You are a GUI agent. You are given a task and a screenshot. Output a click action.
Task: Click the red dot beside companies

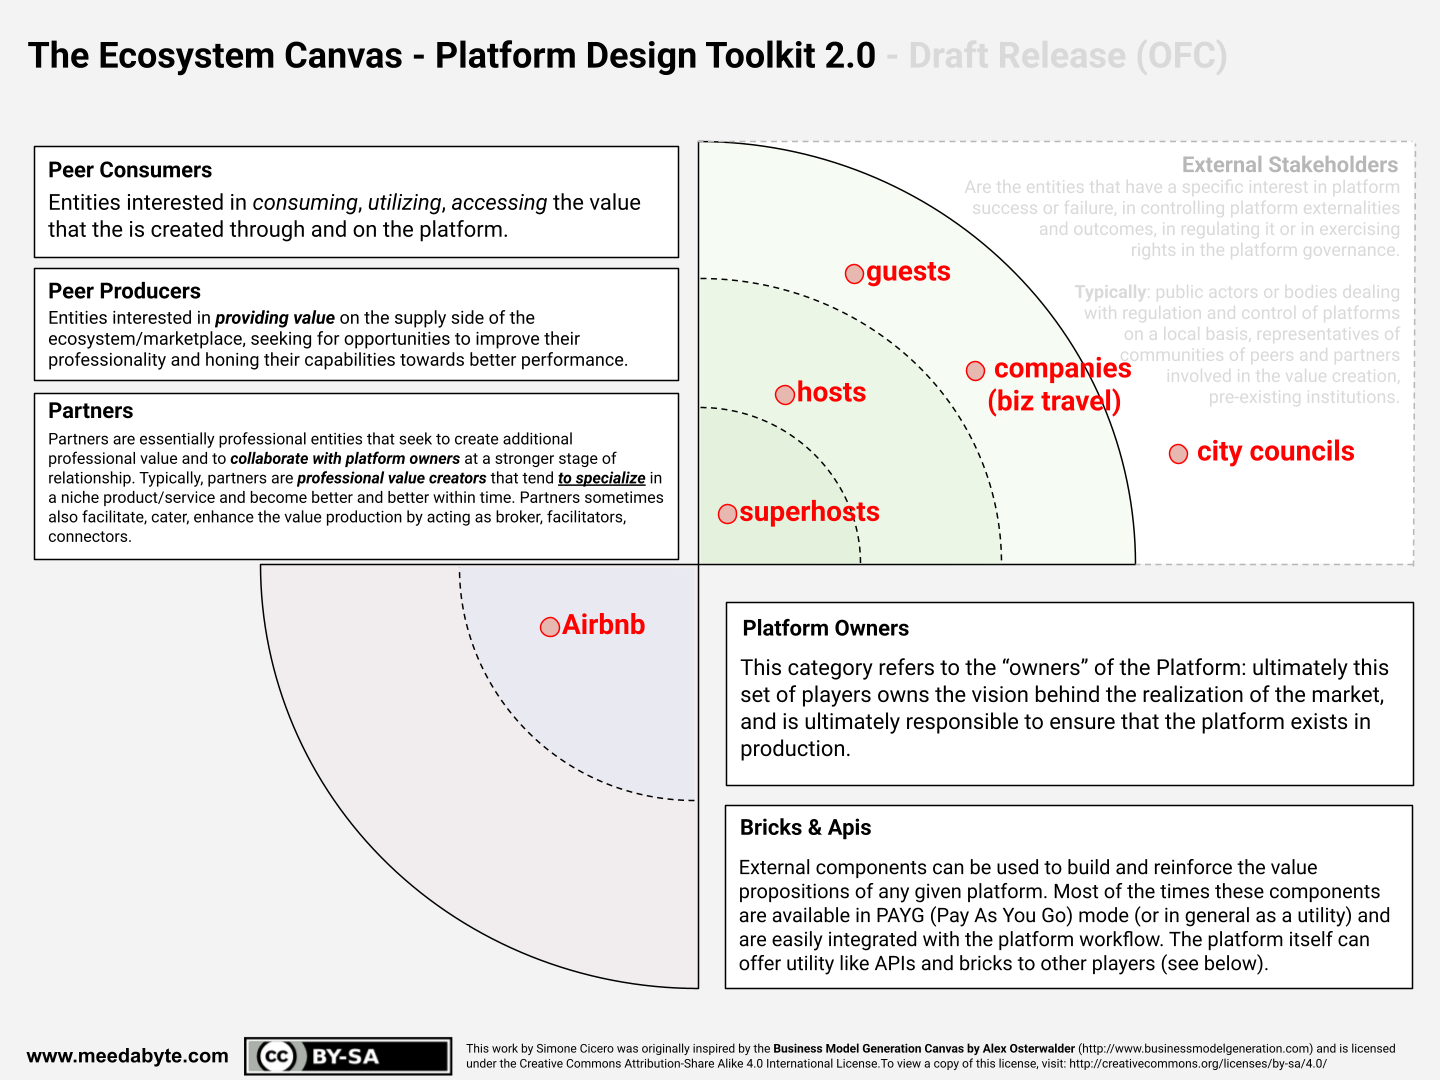coord(976,371)
